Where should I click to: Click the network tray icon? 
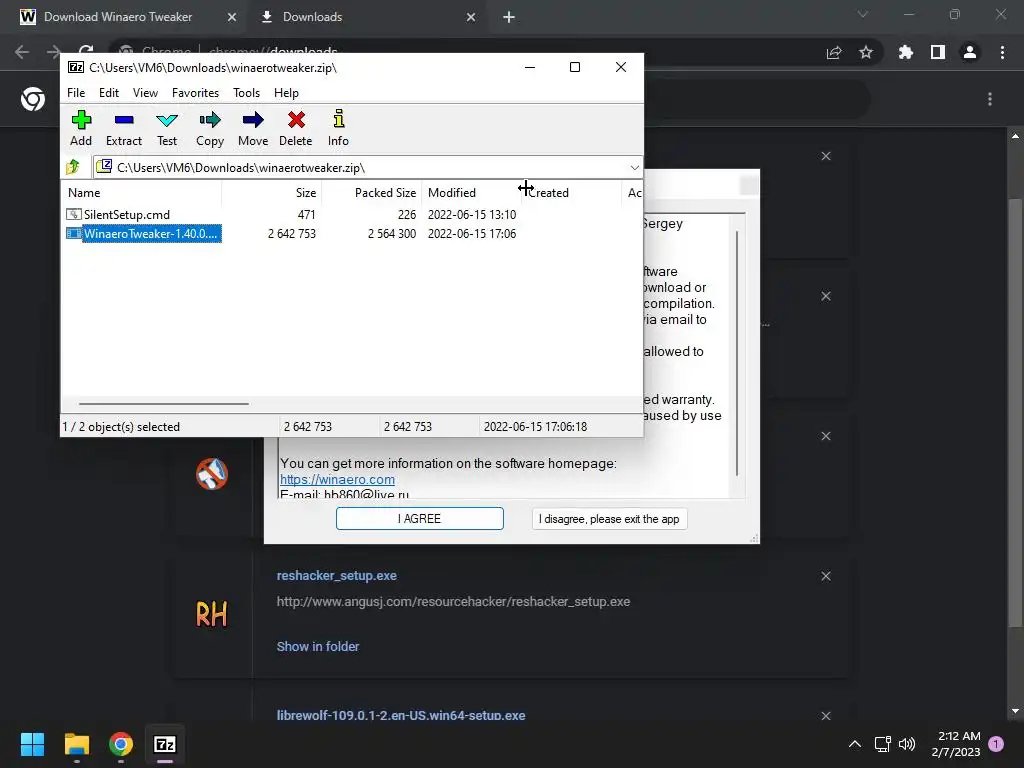click(x=882, y=744)
